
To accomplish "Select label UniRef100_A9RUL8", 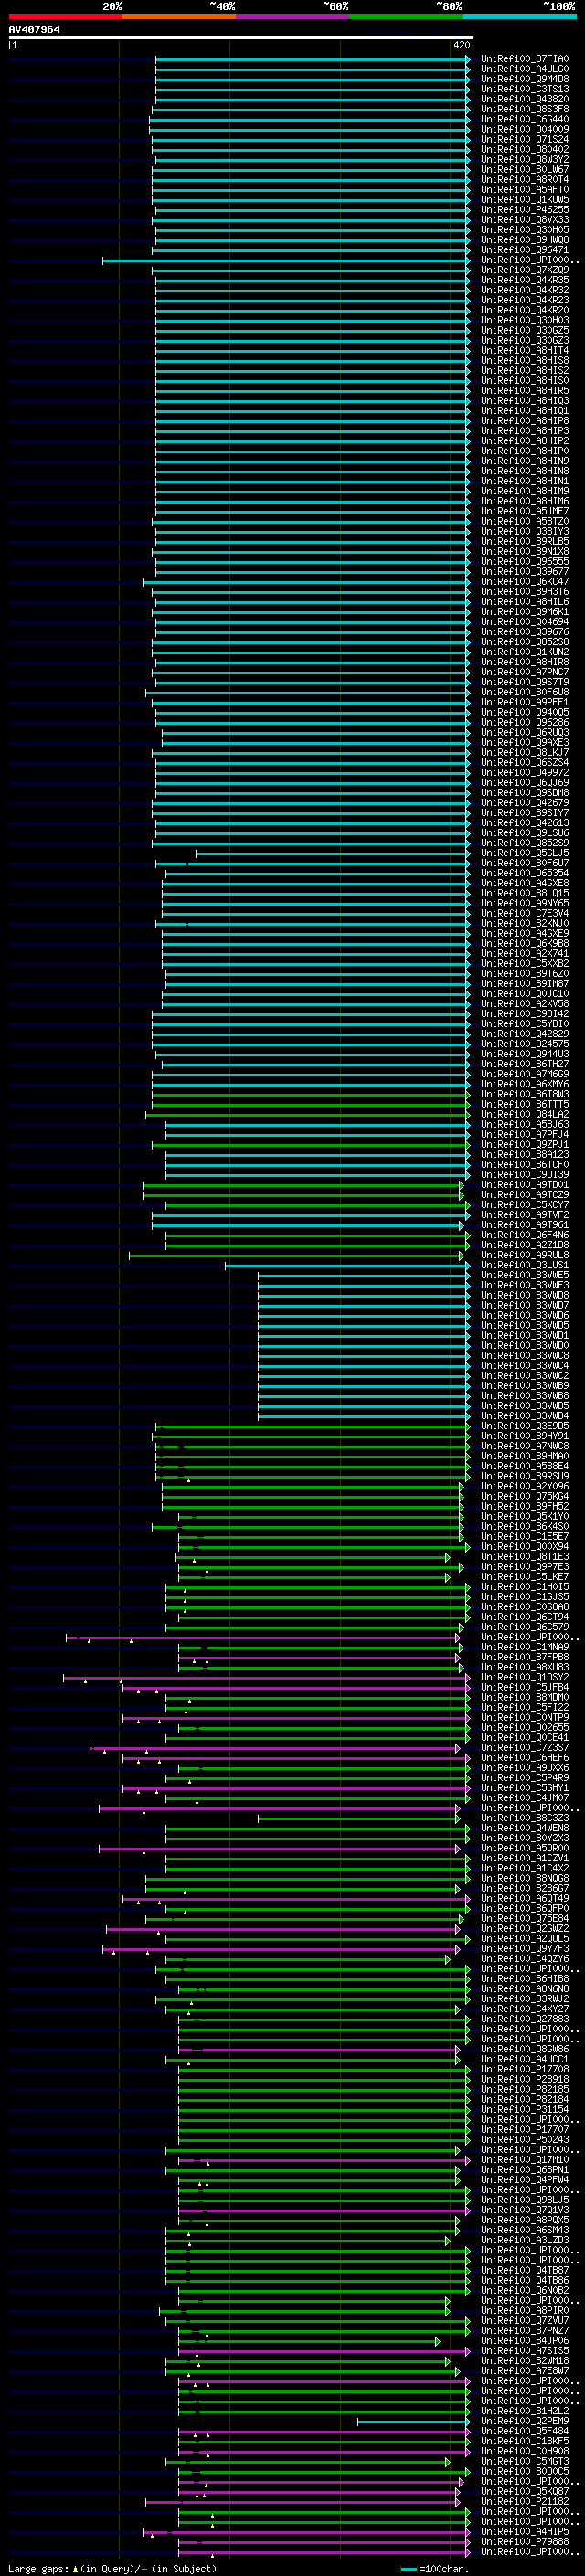I will point(525,1255).
